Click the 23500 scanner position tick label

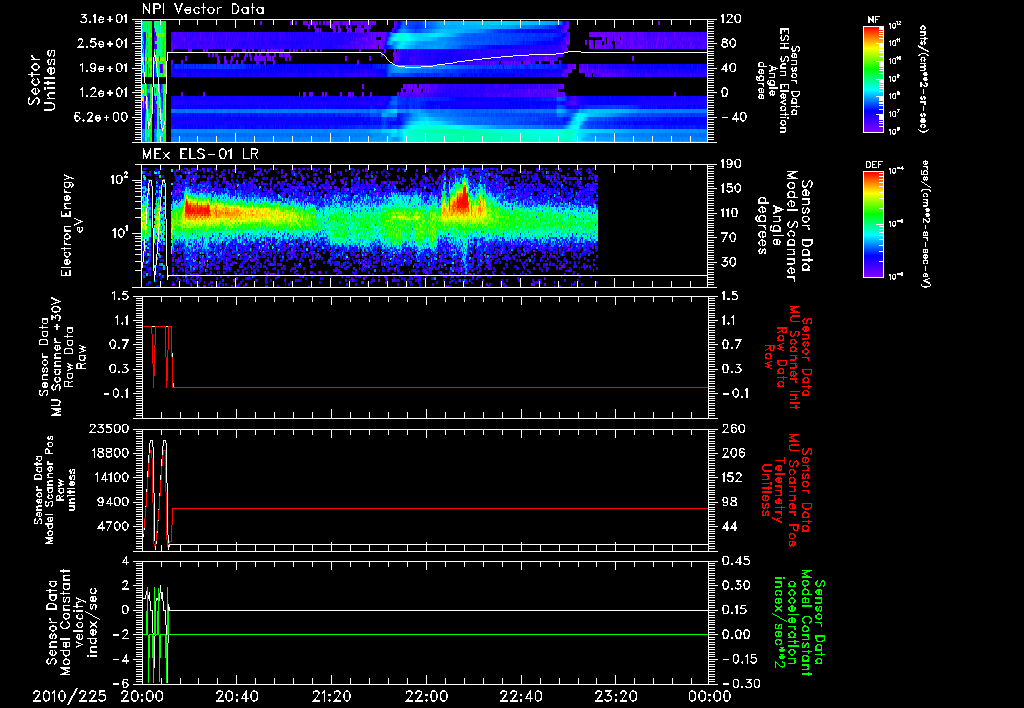coord(109,428)
